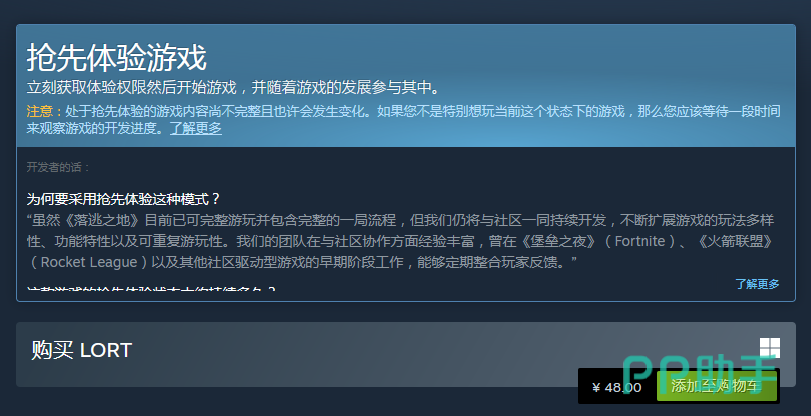The image size is (811, 416).
Task: Click notice sentence 来观察游戏的开发进度
Action: (92, 128)
